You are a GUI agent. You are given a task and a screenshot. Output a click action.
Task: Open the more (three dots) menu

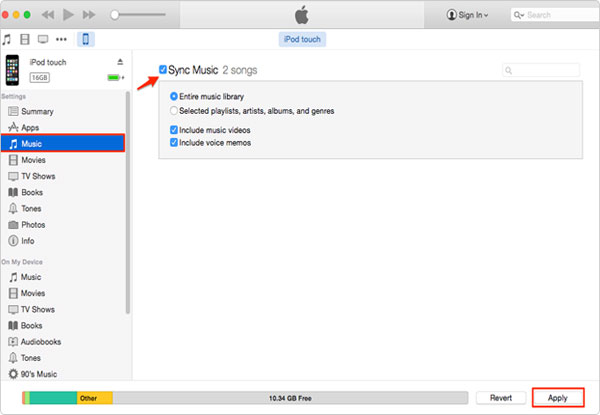[x=61, y=39]
